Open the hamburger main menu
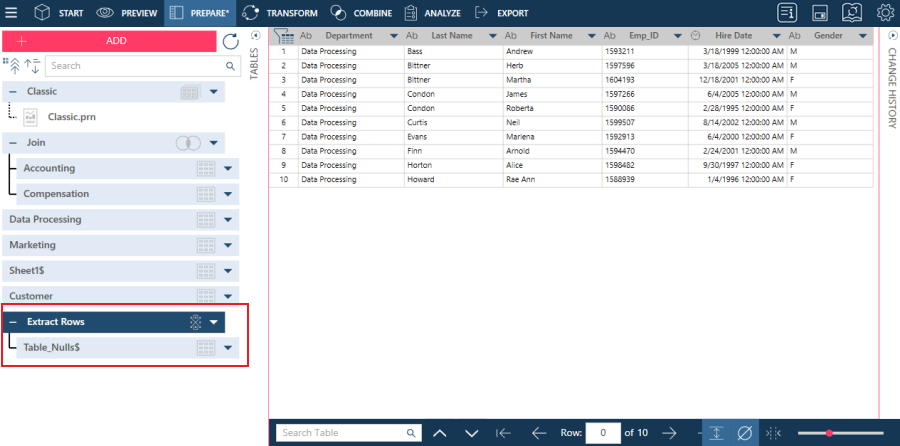The image size is (900, 446). (11, 13)
